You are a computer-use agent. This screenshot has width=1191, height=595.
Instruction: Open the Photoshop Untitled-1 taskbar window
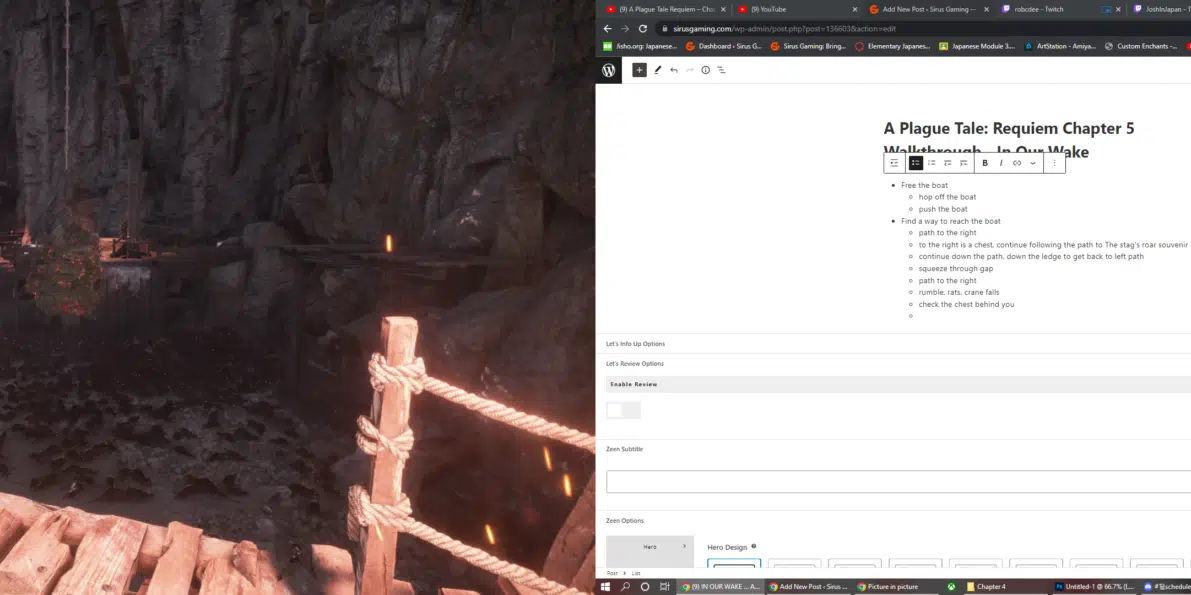pyautogui.click(x=1095, y=587)
